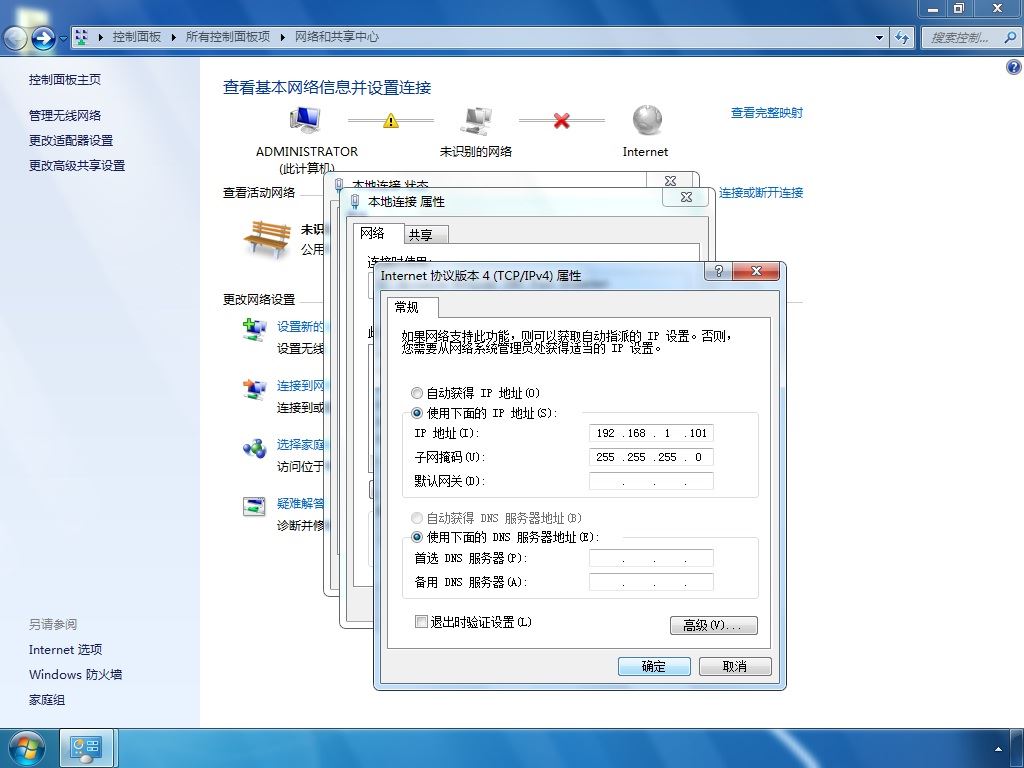Open the recent pages history dropdown

63,38
